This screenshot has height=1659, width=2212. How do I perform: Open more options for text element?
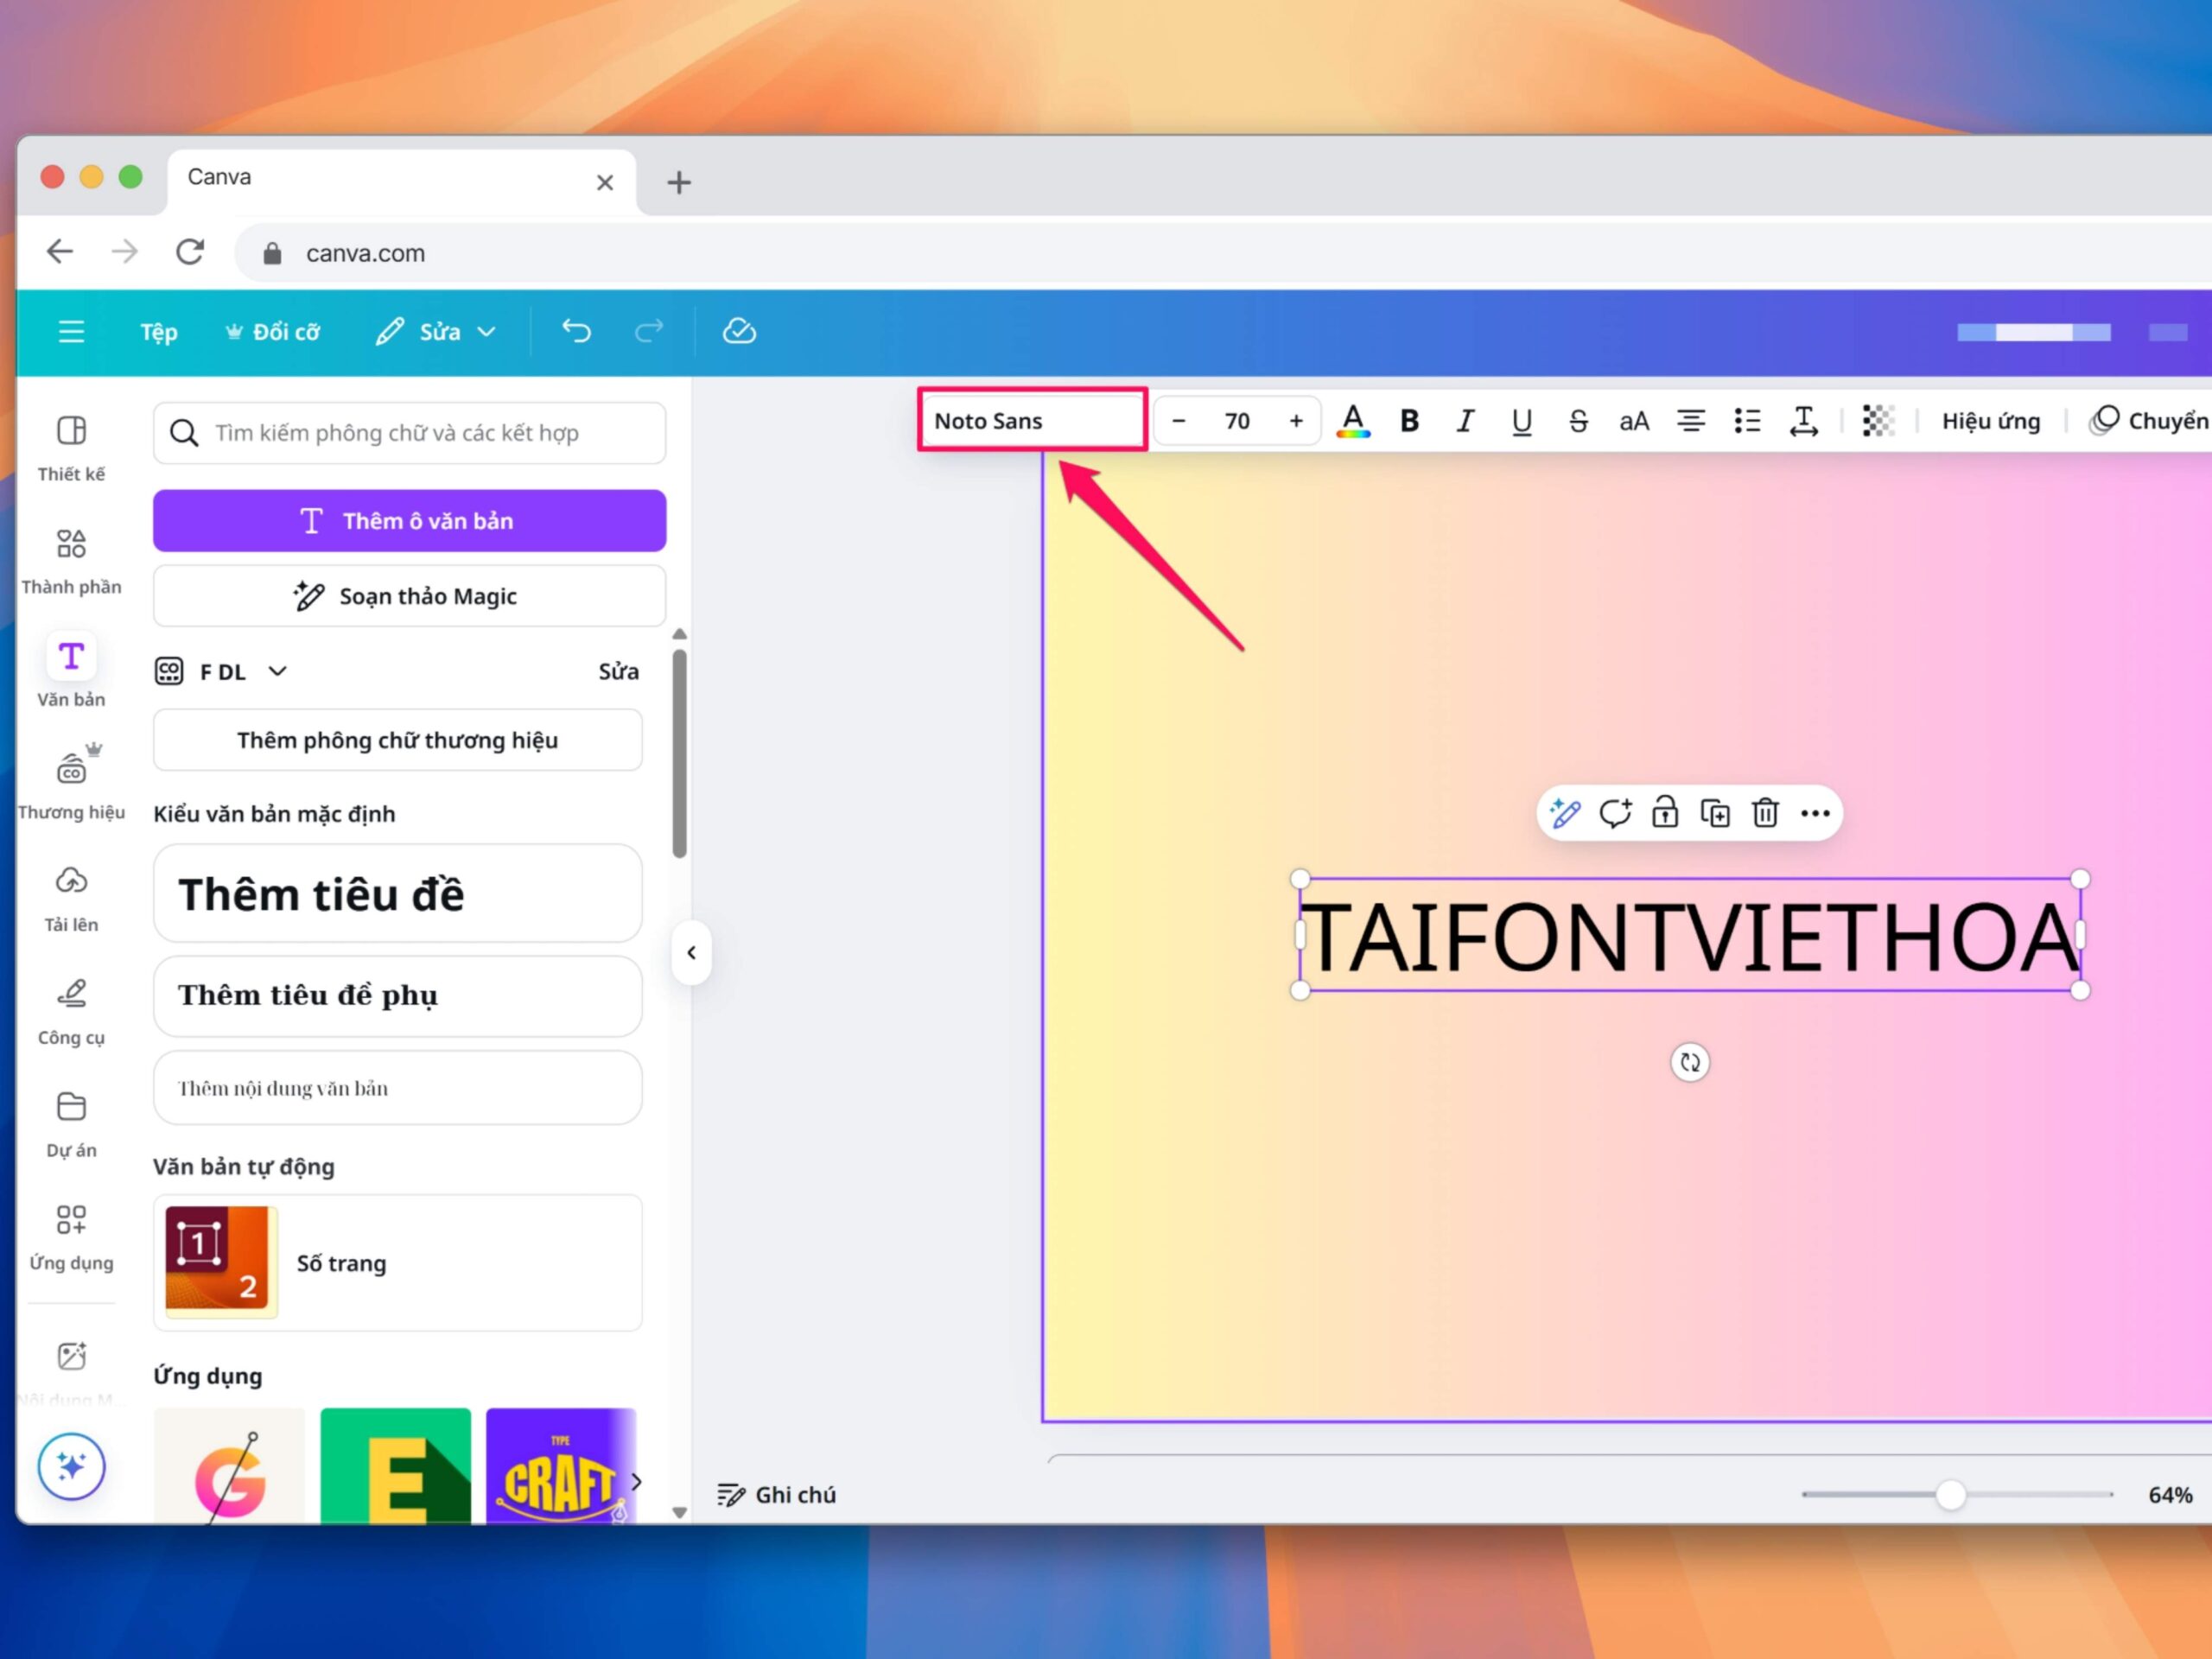pyautogui.click(x=1815, y=813)
